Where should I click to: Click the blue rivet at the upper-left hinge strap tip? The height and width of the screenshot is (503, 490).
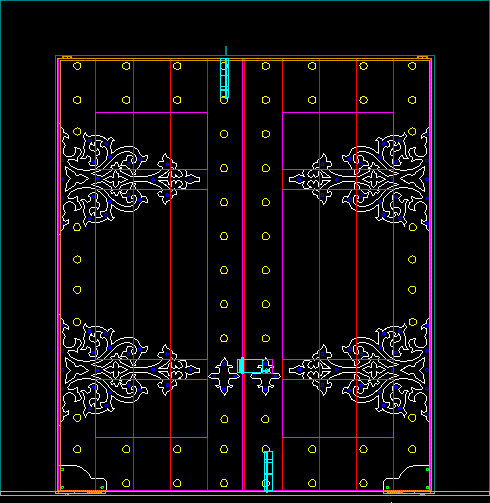point(191,180)
